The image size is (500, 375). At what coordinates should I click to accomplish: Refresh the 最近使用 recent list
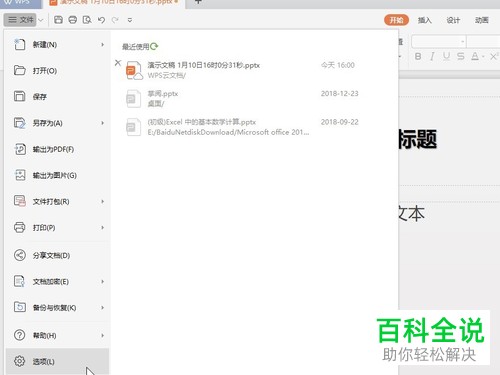154,46
